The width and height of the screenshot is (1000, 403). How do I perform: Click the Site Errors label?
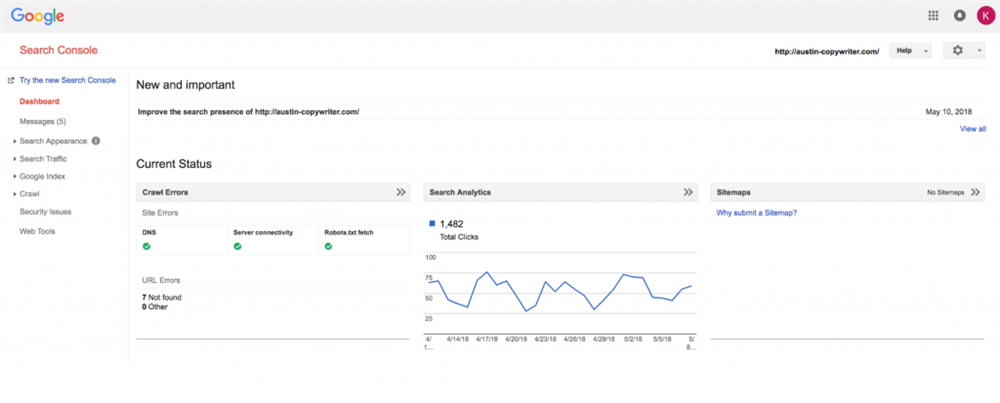160,213
